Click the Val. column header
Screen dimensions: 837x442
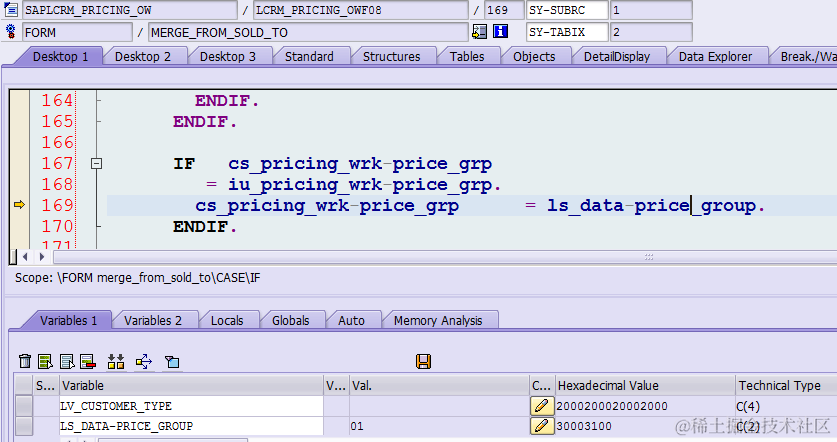point(439,385)
